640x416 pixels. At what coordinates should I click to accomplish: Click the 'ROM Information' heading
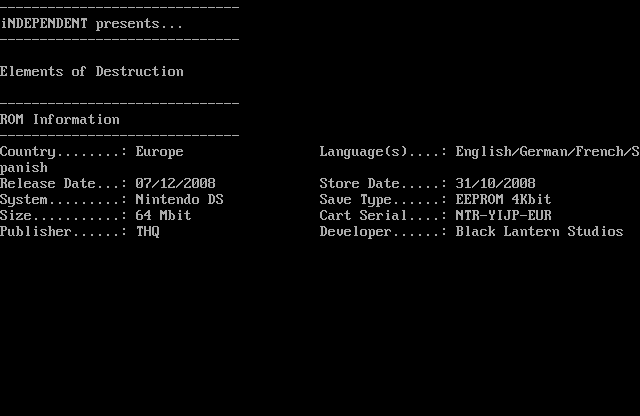point(60,120)
